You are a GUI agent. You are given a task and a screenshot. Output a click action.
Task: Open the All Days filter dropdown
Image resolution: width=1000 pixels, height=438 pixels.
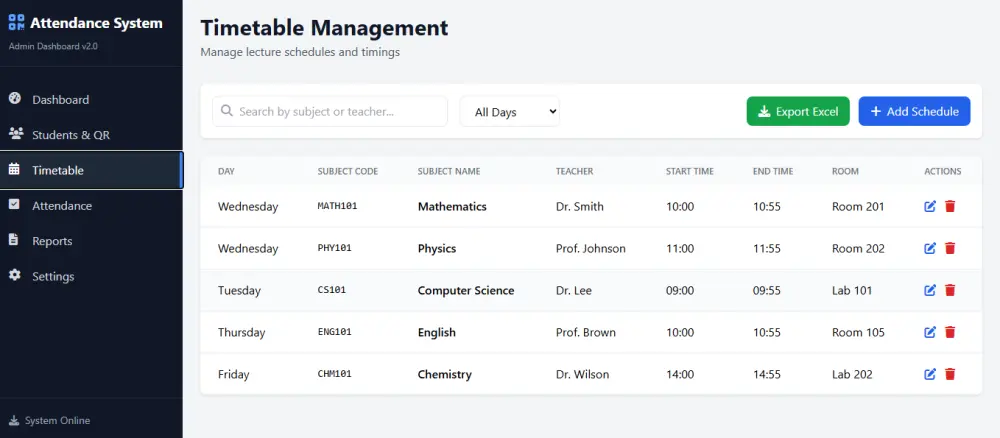[510, 112]
